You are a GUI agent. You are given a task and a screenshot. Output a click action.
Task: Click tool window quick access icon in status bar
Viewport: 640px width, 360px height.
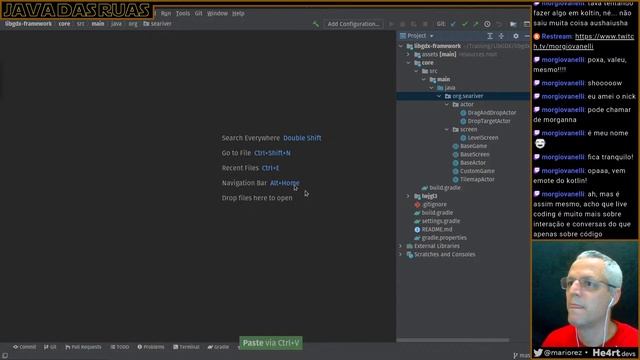point(4,356)
